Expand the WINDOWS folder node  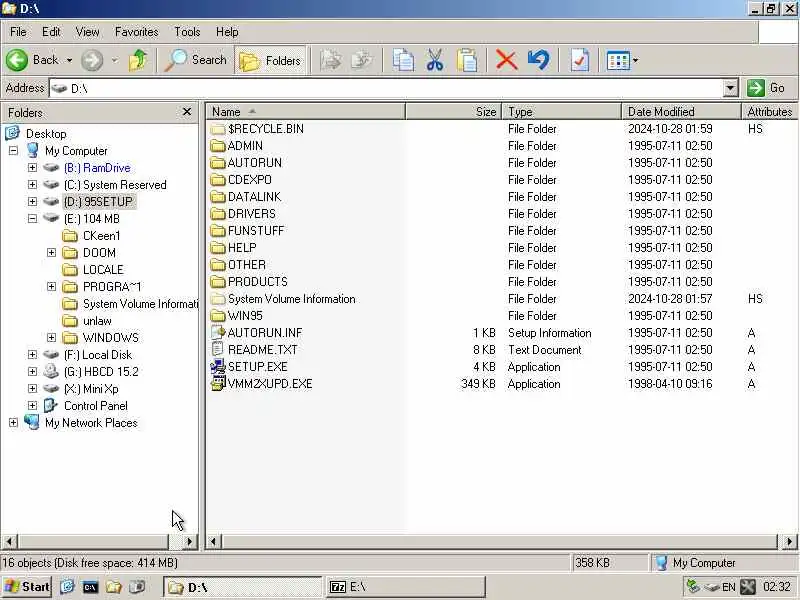(x=52, y=337)
